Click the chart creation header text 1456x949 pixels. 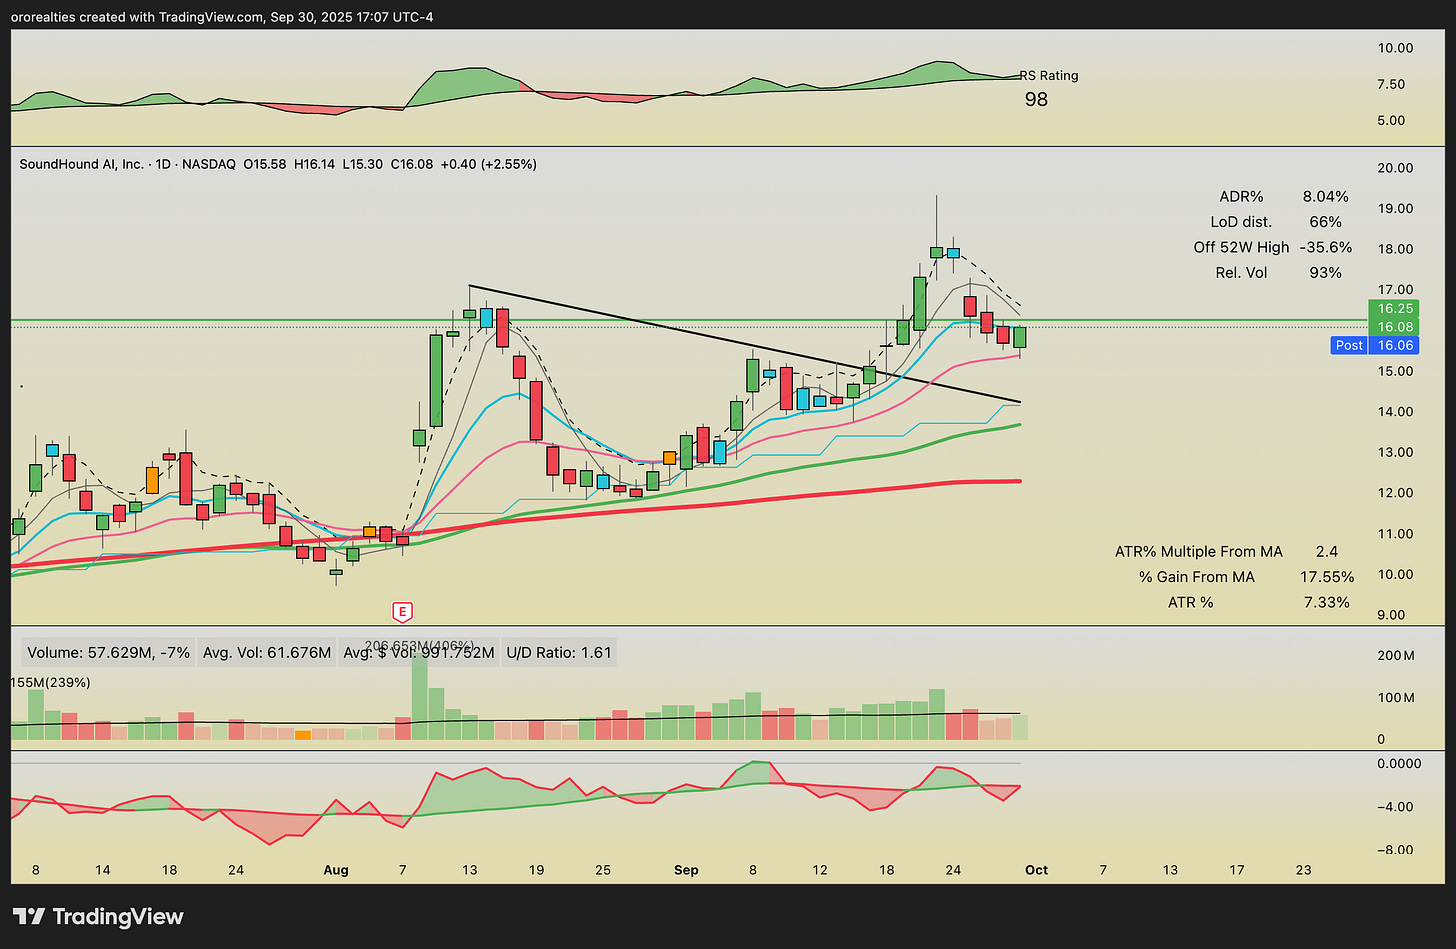223,17
